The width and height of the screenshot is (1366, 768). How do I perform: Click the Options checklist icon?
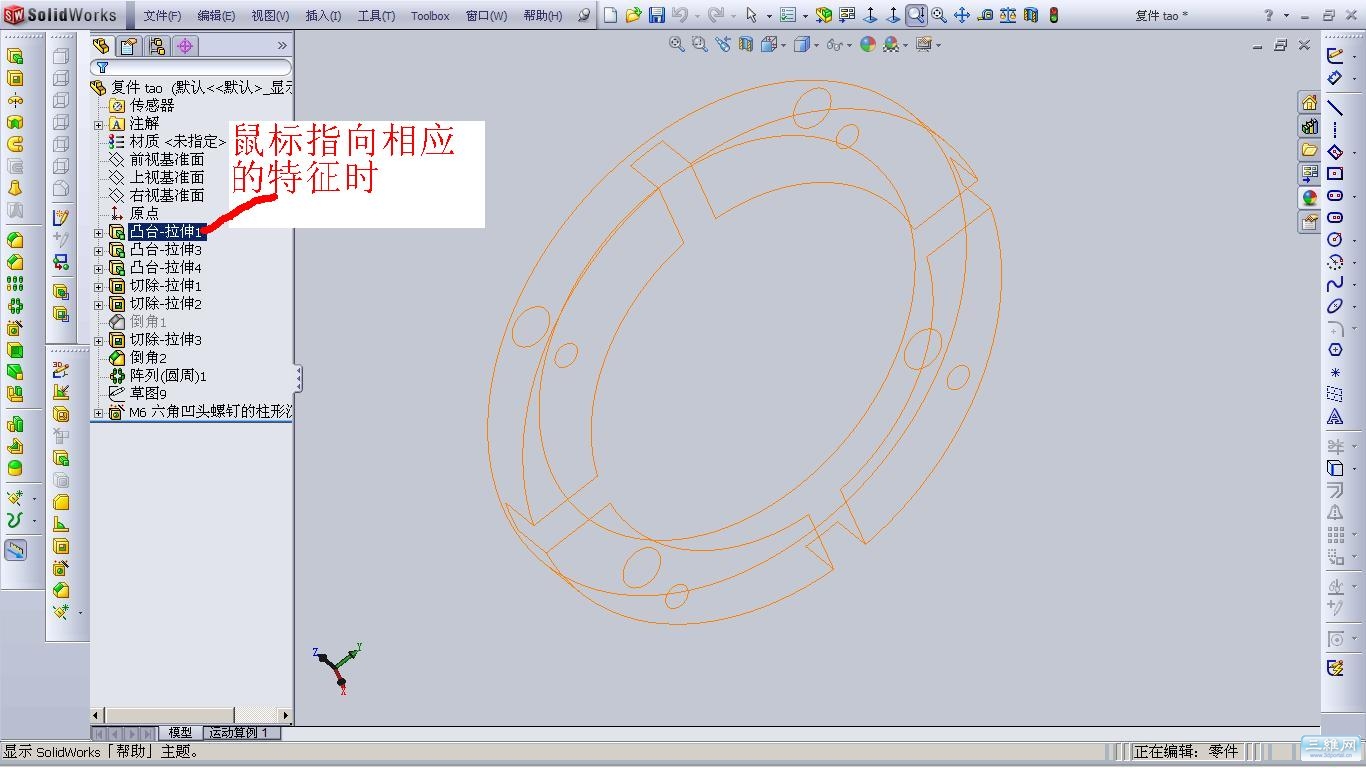(788, 15)
